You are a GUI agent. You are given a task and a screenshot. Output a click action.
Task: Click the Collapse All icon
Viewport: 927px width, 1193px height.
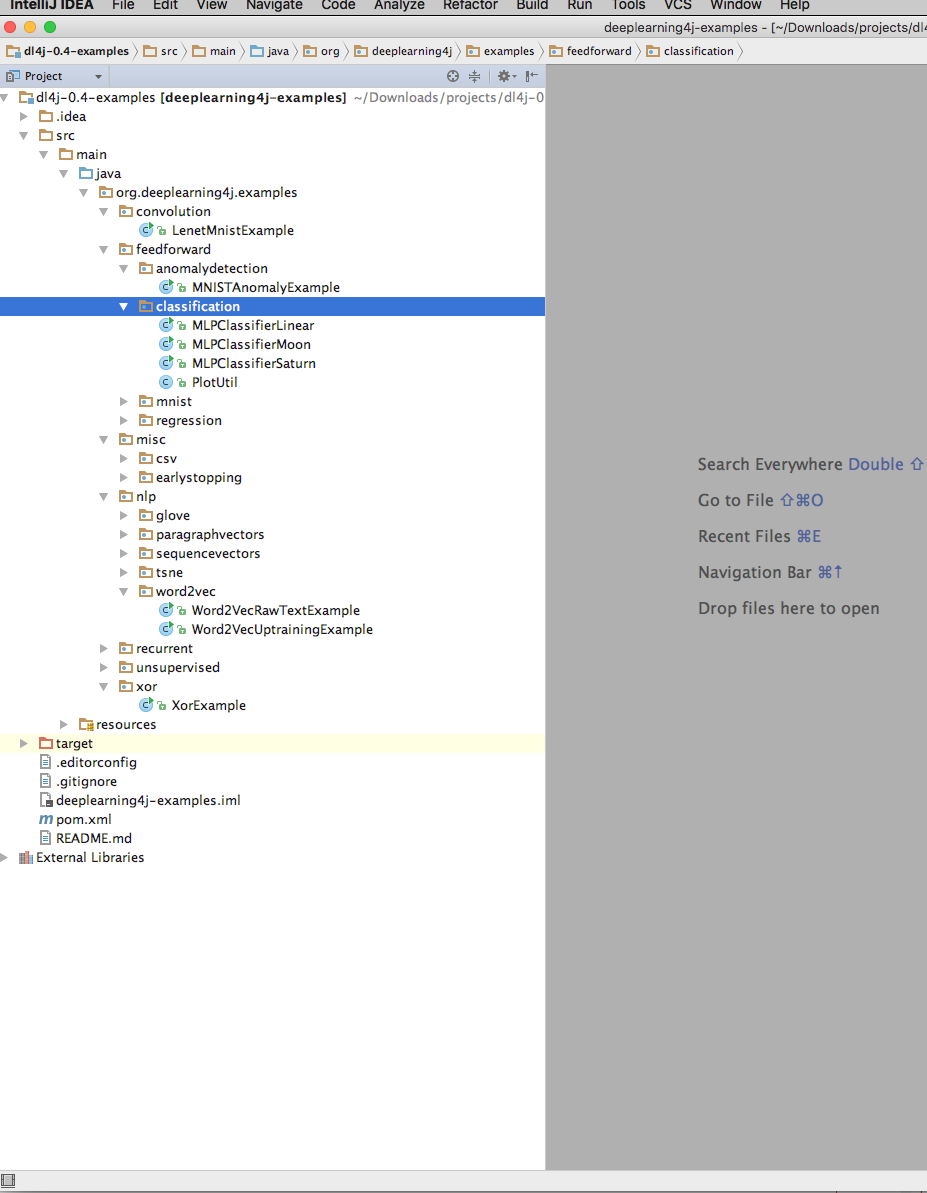click(x=475, y=76)
